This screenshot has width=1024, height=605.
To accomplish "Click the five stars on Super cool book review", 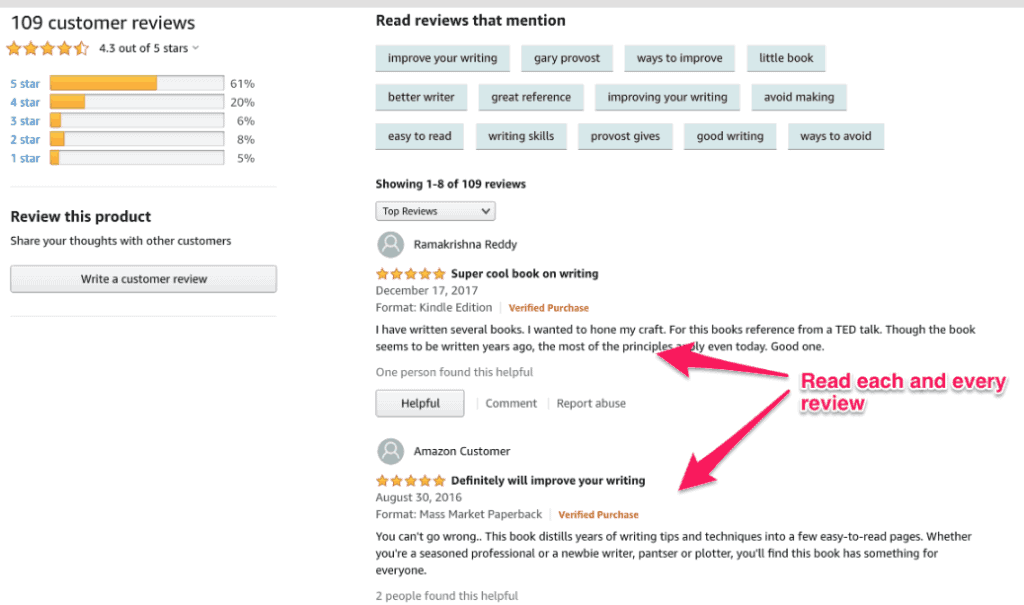I will click(x=410, y=273).
